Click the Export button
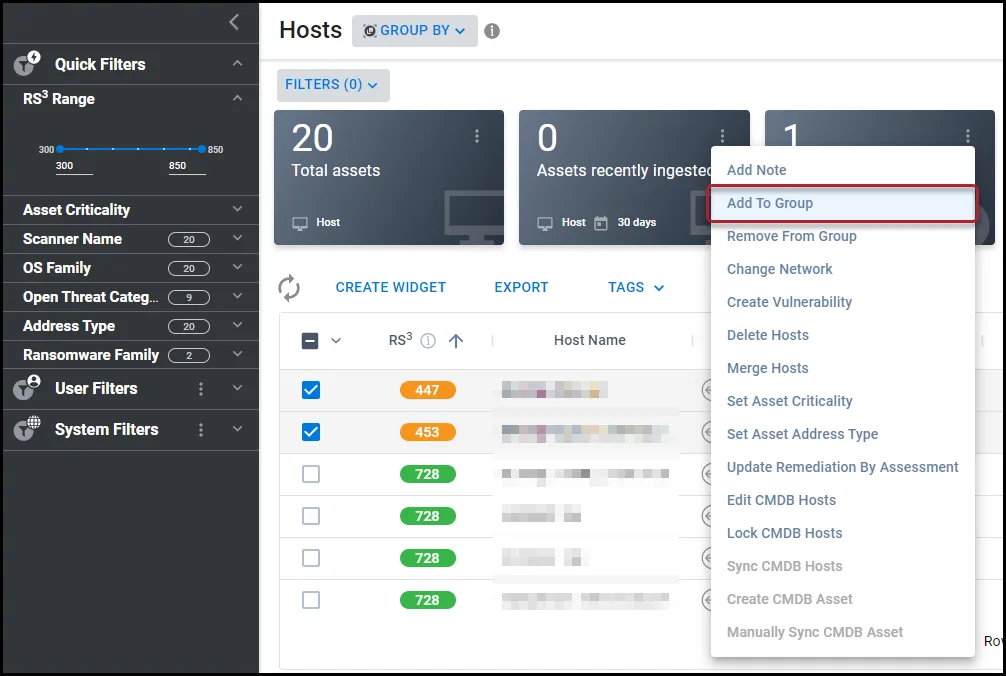 (521, 287)
